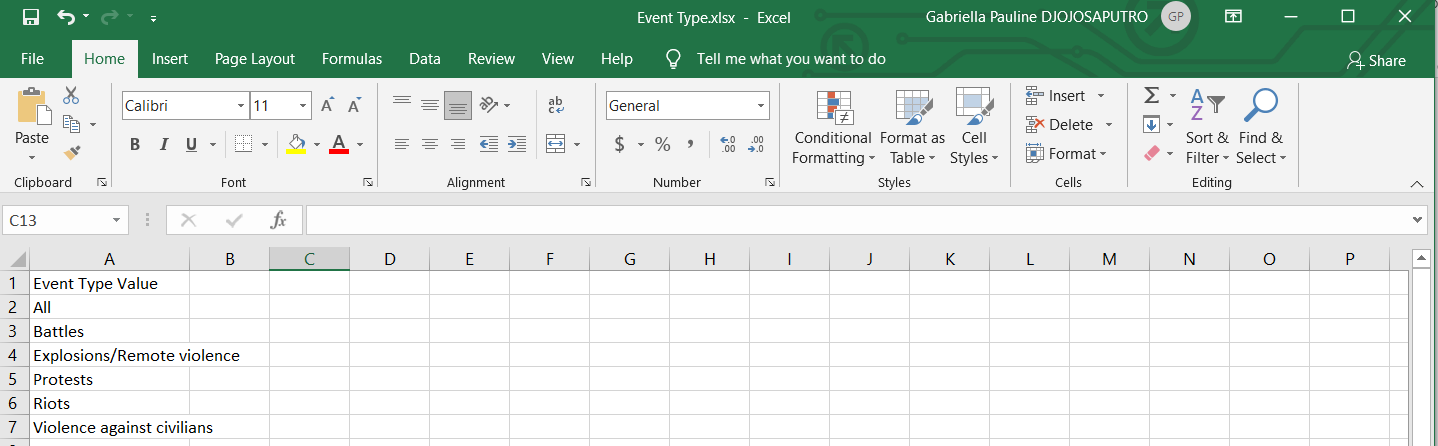Screen dimensions: 1438x446
Task: Toggle bottom vertical alignment
Action: pos(458,105)
